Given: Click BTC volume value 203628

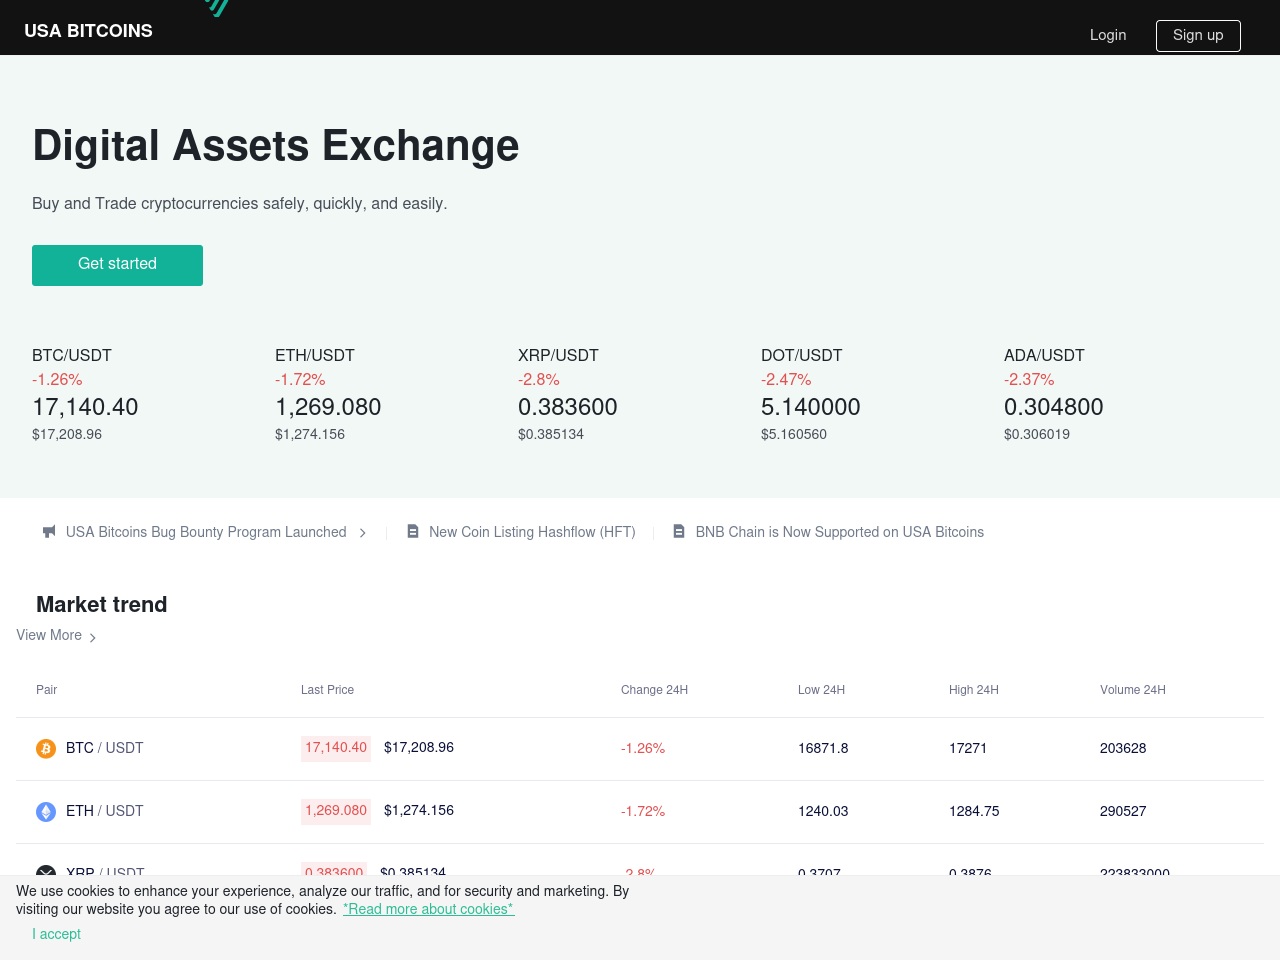Looking at the screenshot, I should point(1123,749).
